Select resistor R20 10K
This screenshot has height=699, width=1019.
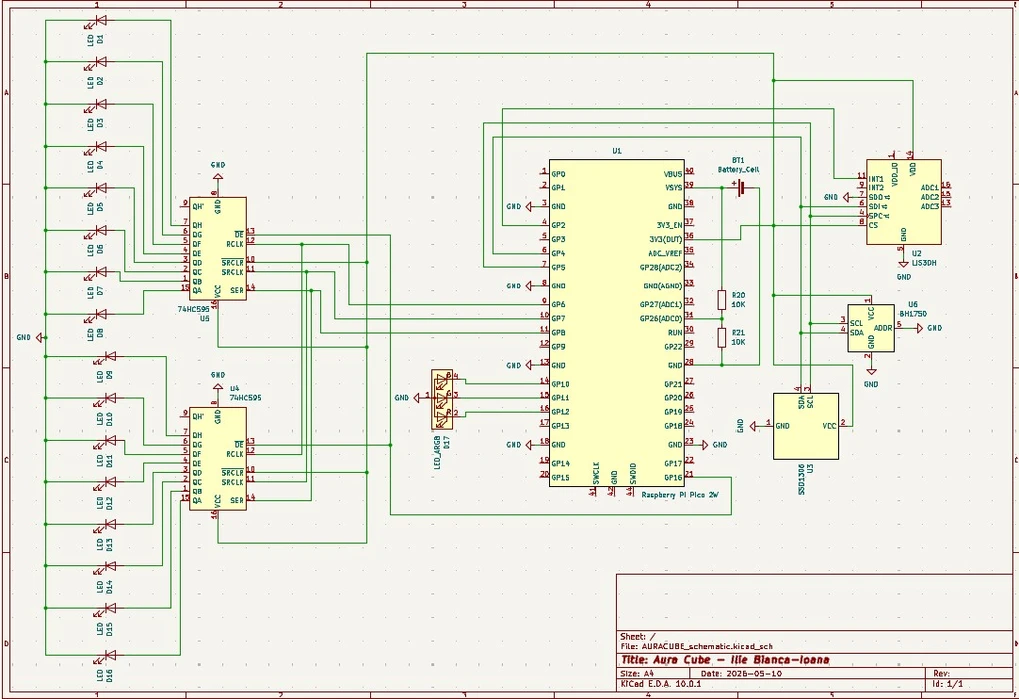tap(722, 299)
